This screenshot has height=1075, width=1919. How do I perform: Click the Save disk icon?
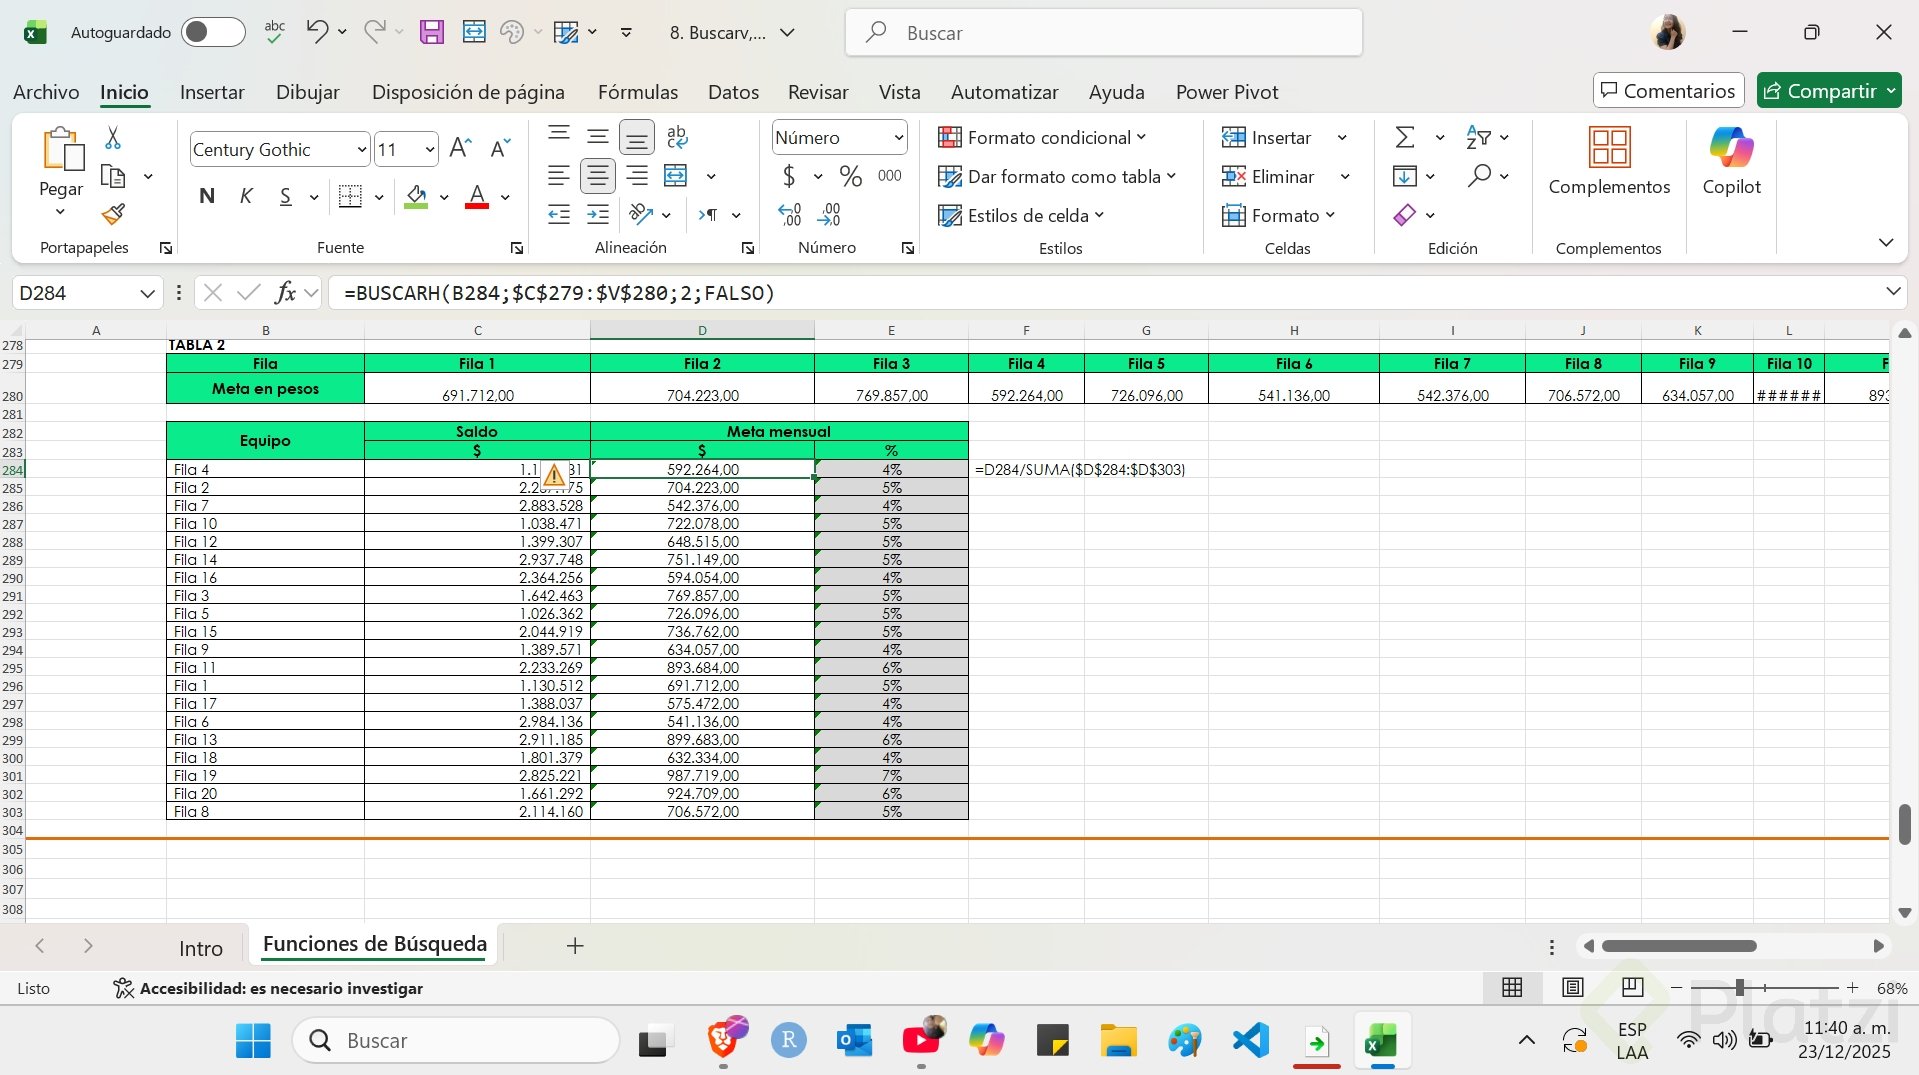[431, 32]
